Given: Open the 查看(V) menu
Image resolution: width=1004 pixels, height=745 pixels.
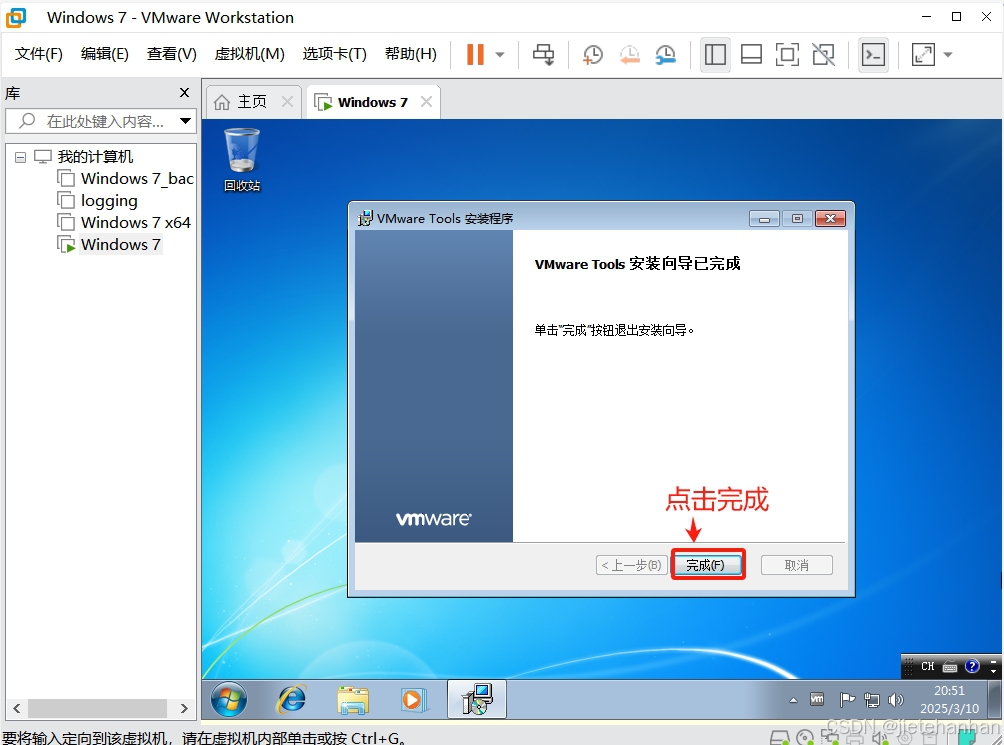Looking at the screenshot, I should coord(171,54).
